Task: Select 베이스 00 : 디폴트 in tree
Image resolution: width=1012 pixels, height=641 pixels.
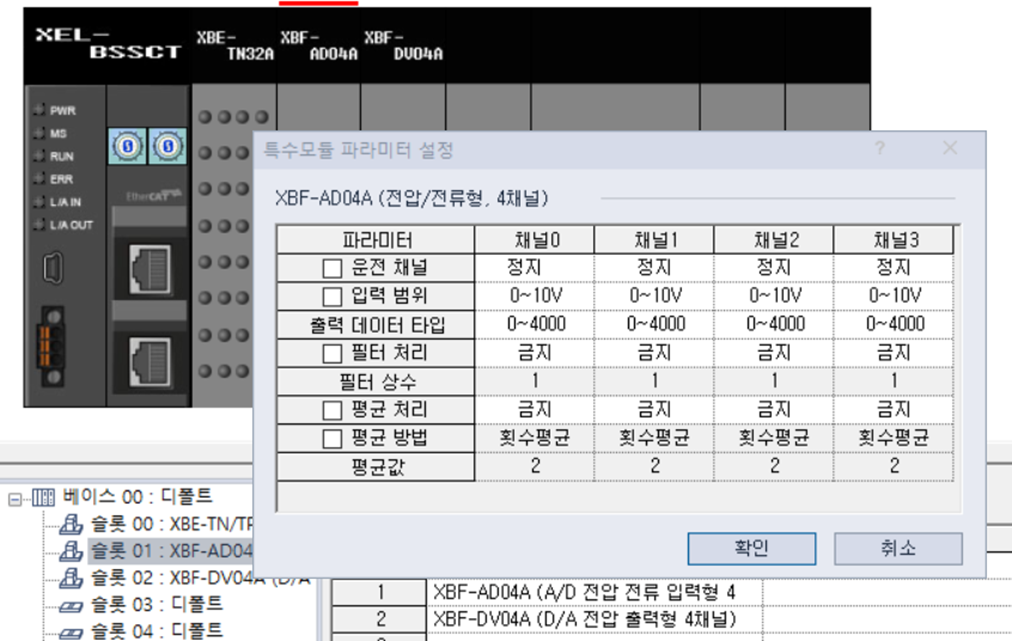Action: point(137,496)
